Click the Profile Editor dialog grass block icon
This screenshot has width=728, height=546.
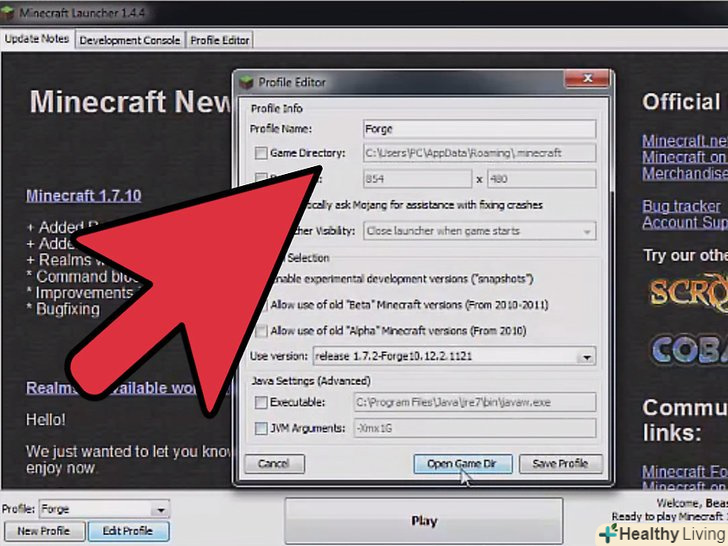[x=246, y=82]
